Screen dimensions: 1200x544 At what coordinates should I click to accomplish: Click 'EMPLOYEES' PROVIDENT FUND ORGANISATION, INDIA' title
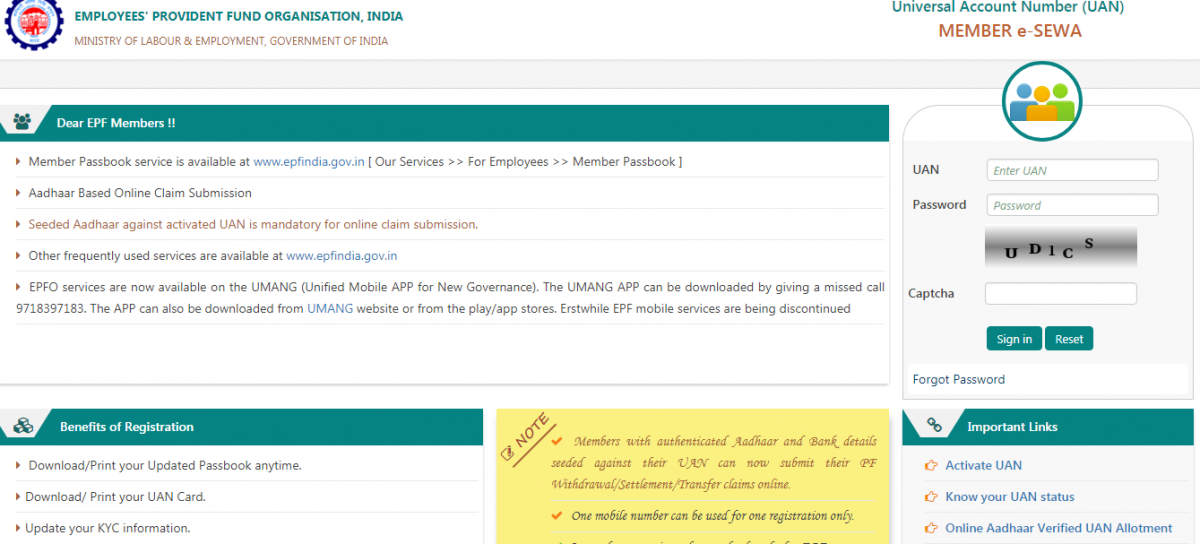tap(240, 17)
